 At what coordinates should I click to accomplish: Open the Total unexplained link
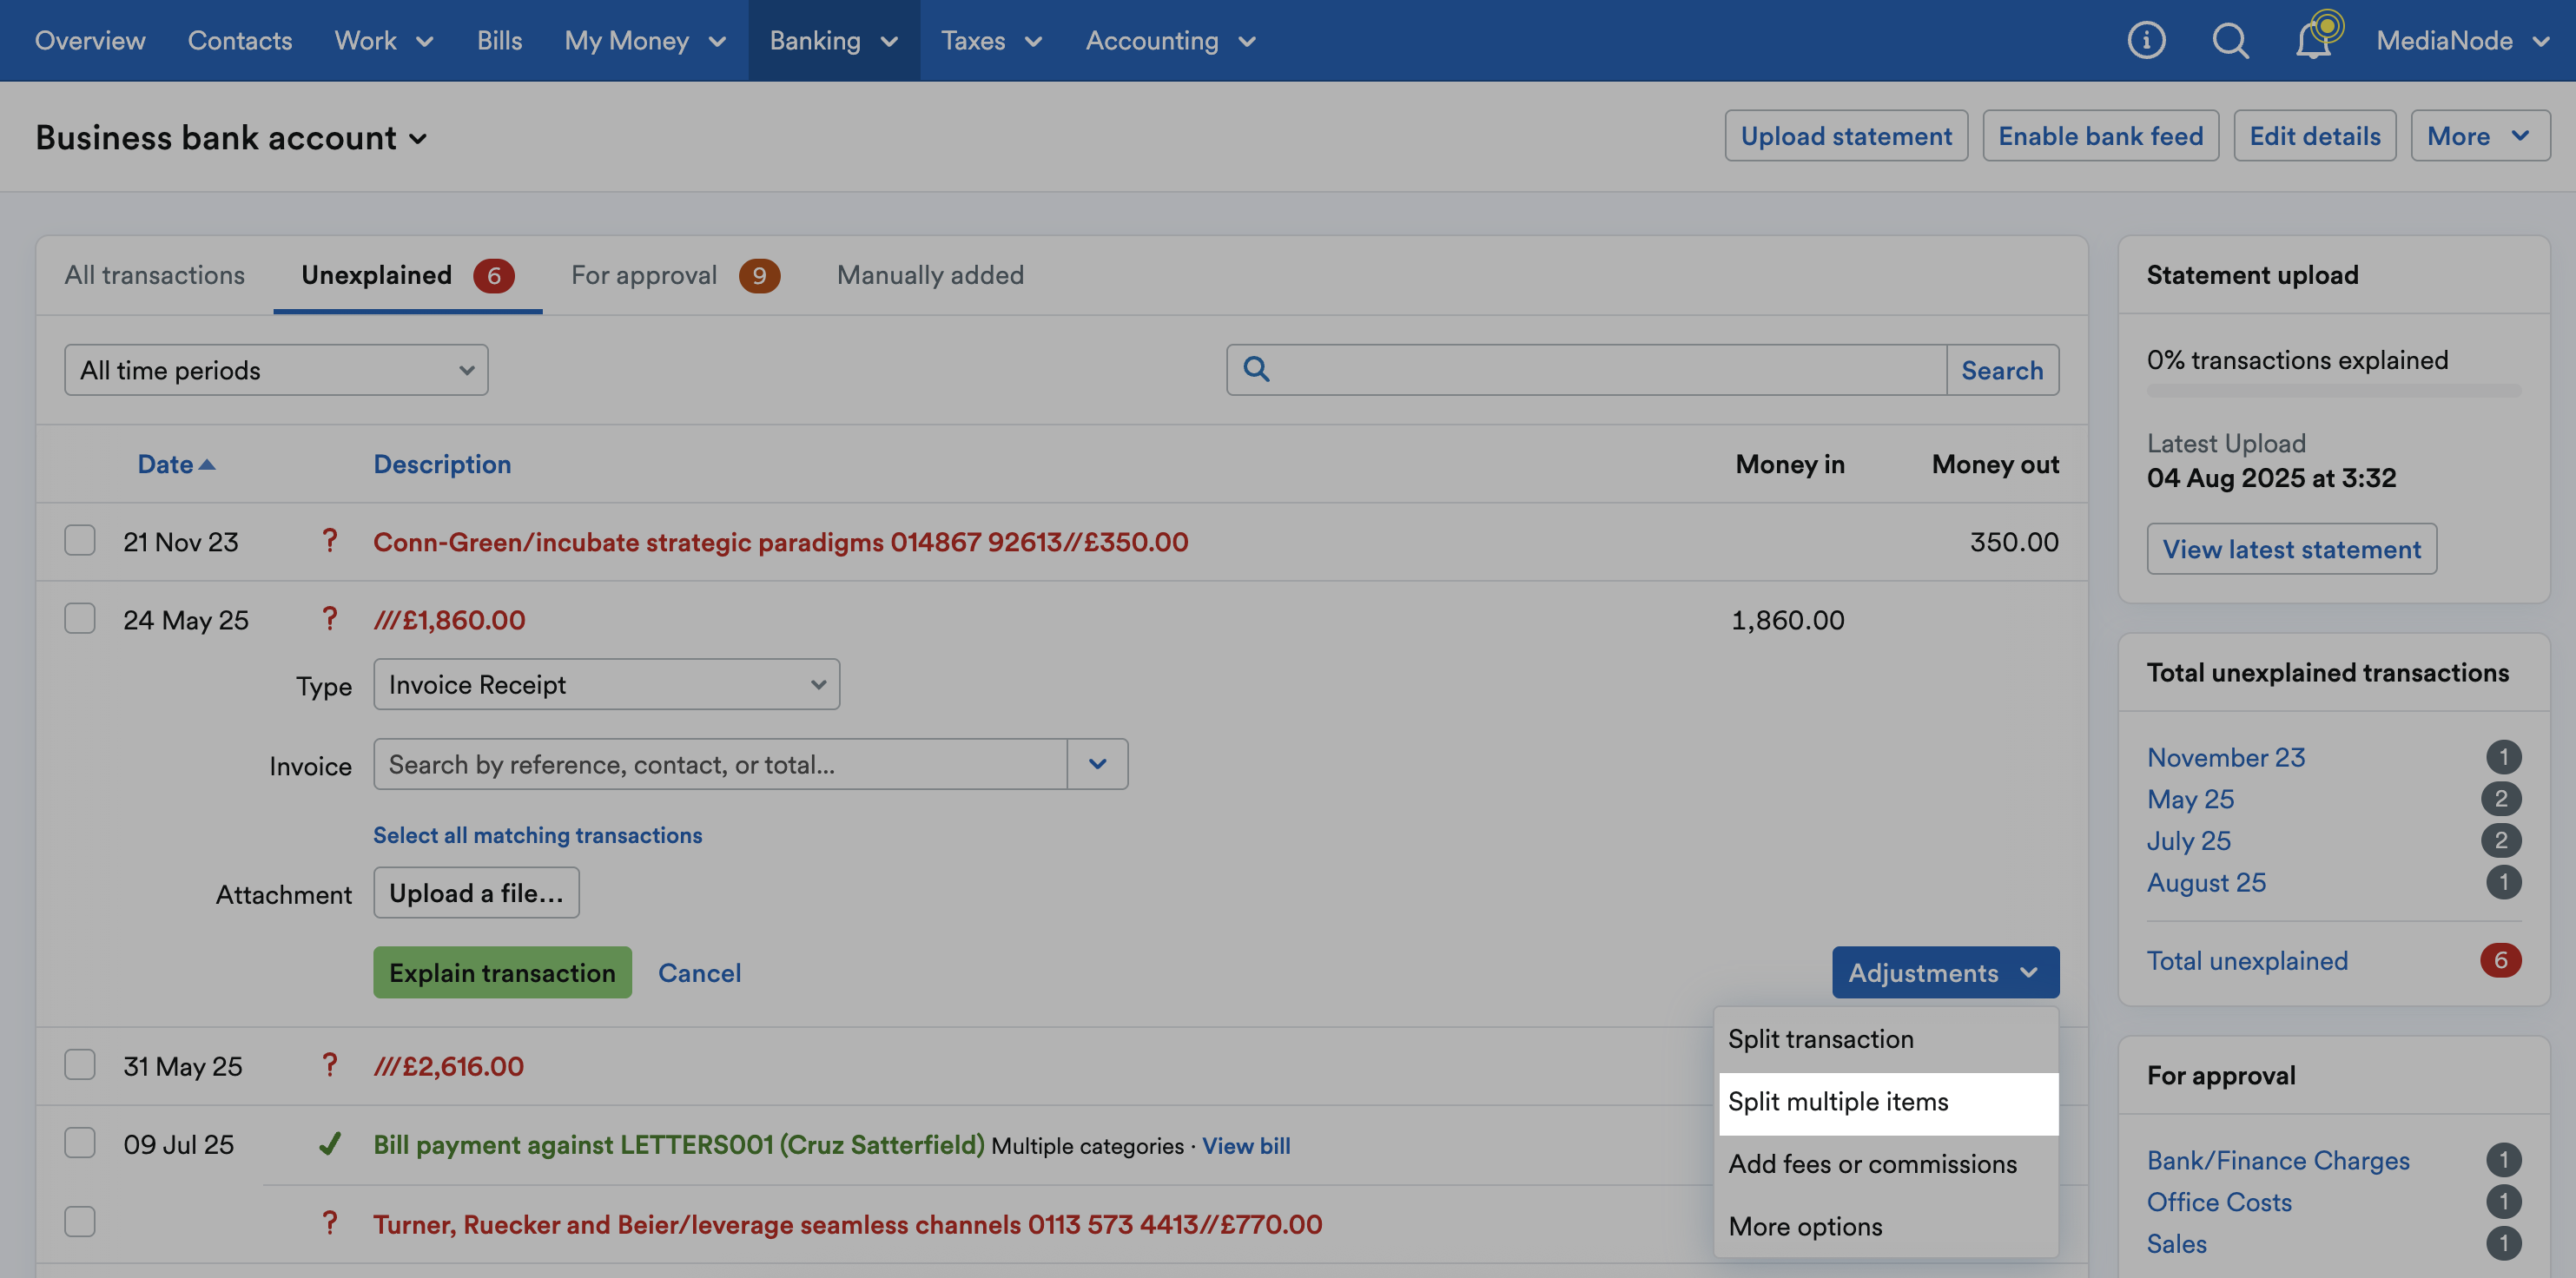[x=2247, y=961]
